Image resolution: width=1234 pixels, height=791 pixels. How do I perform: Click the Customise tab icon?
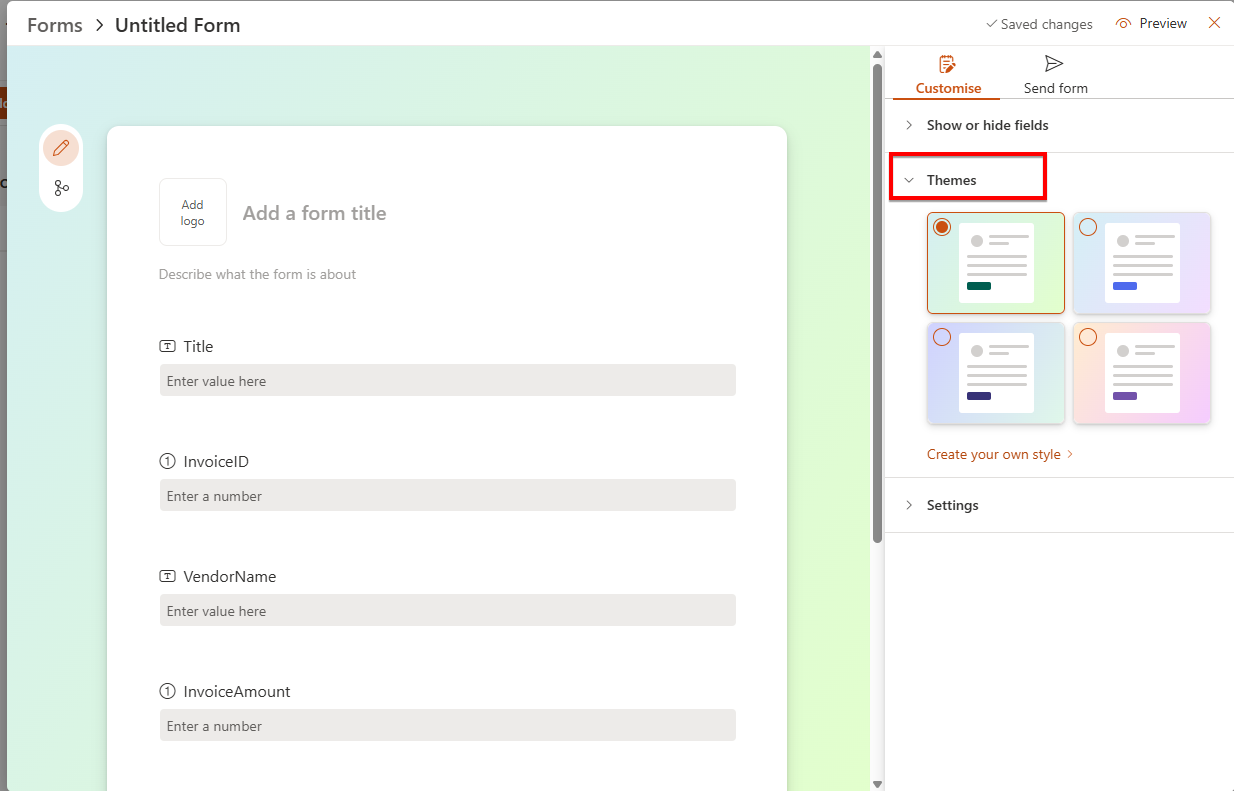[x=948, y=65]
